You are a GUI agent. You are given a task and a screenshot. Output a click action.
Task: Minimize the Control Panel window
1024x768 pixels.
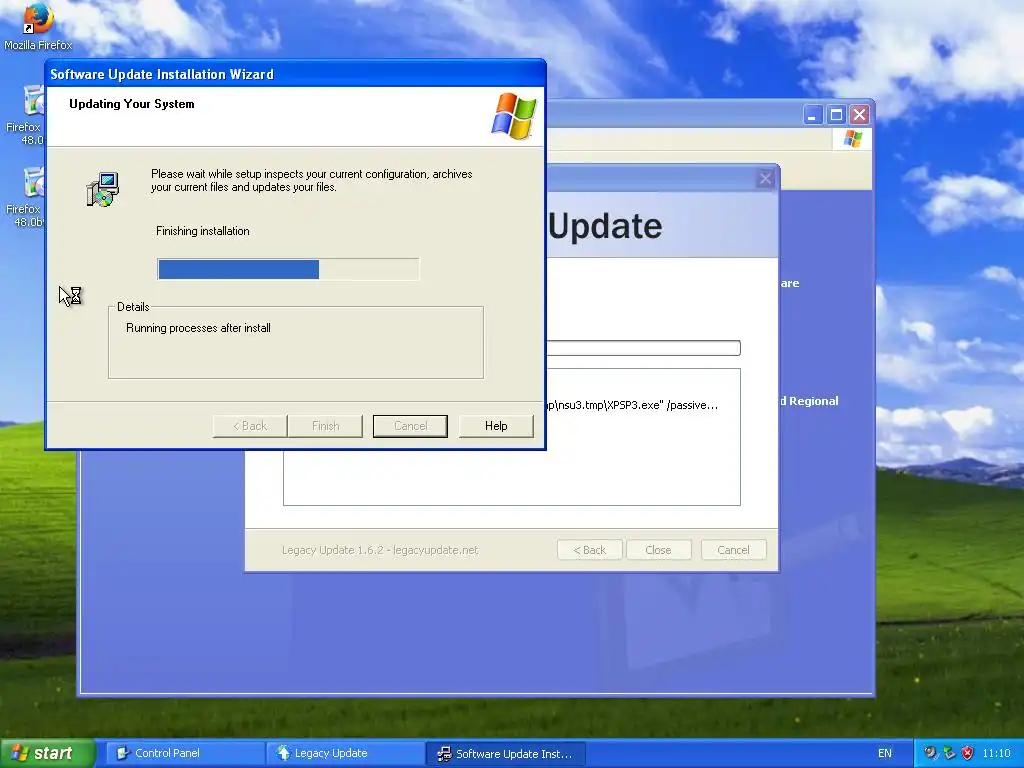[812, 115]
